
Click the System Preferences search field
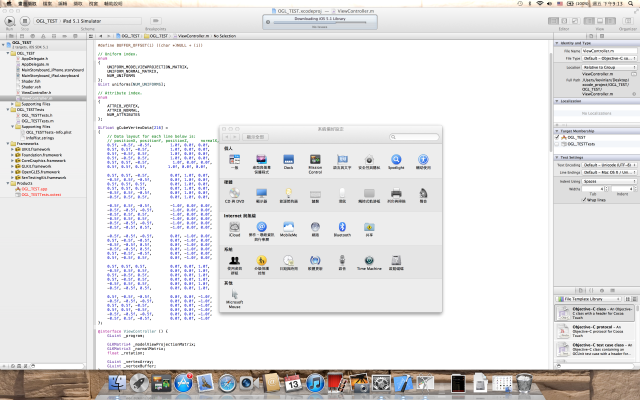(x=414, y=137)
